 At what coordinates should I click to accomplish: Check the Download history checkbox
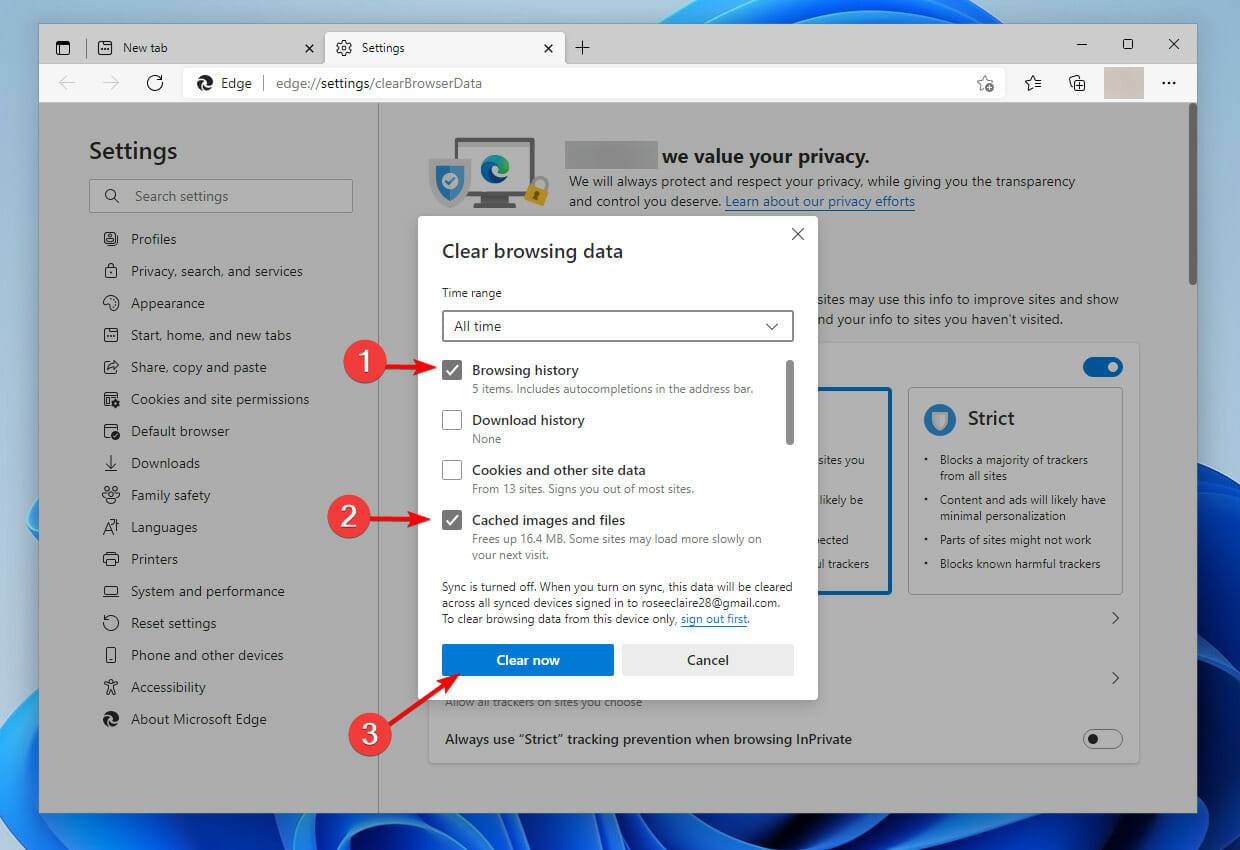pos(452,420)
